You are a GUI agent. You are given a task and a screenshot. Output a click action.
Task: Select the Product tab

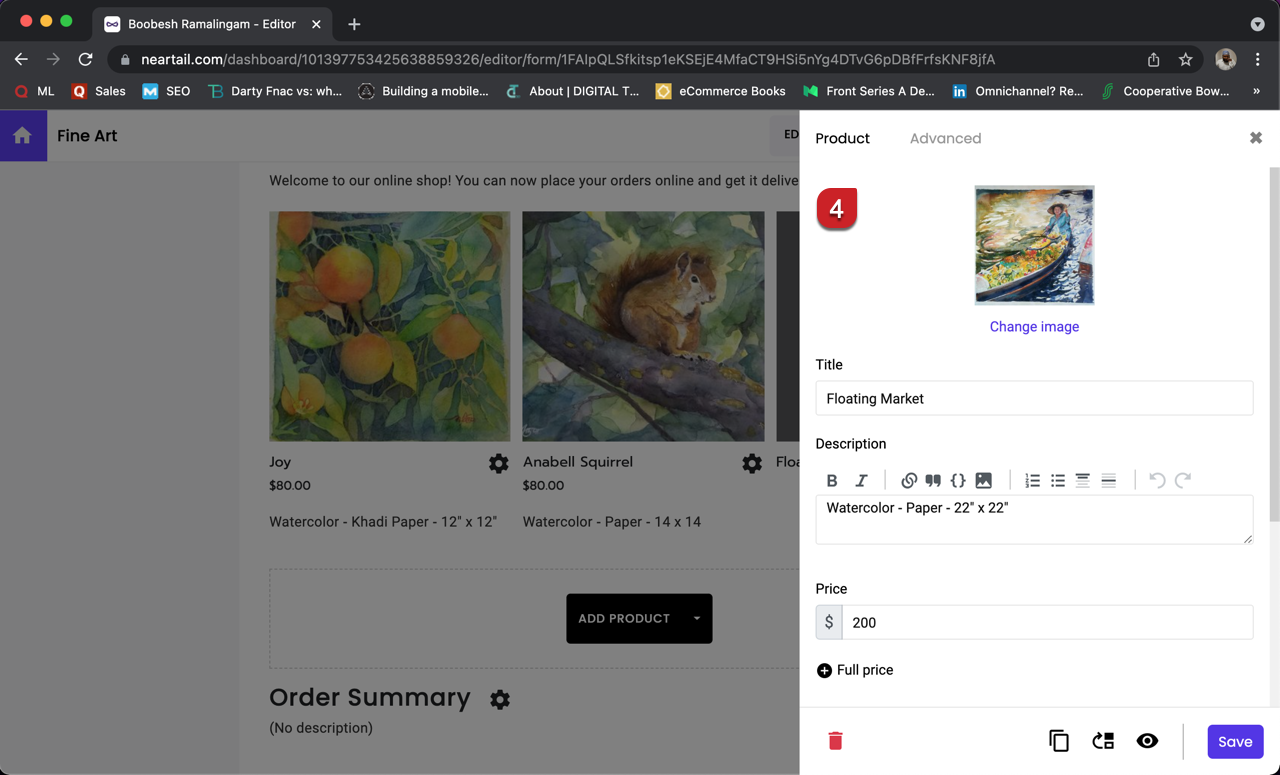click(842, 138)
